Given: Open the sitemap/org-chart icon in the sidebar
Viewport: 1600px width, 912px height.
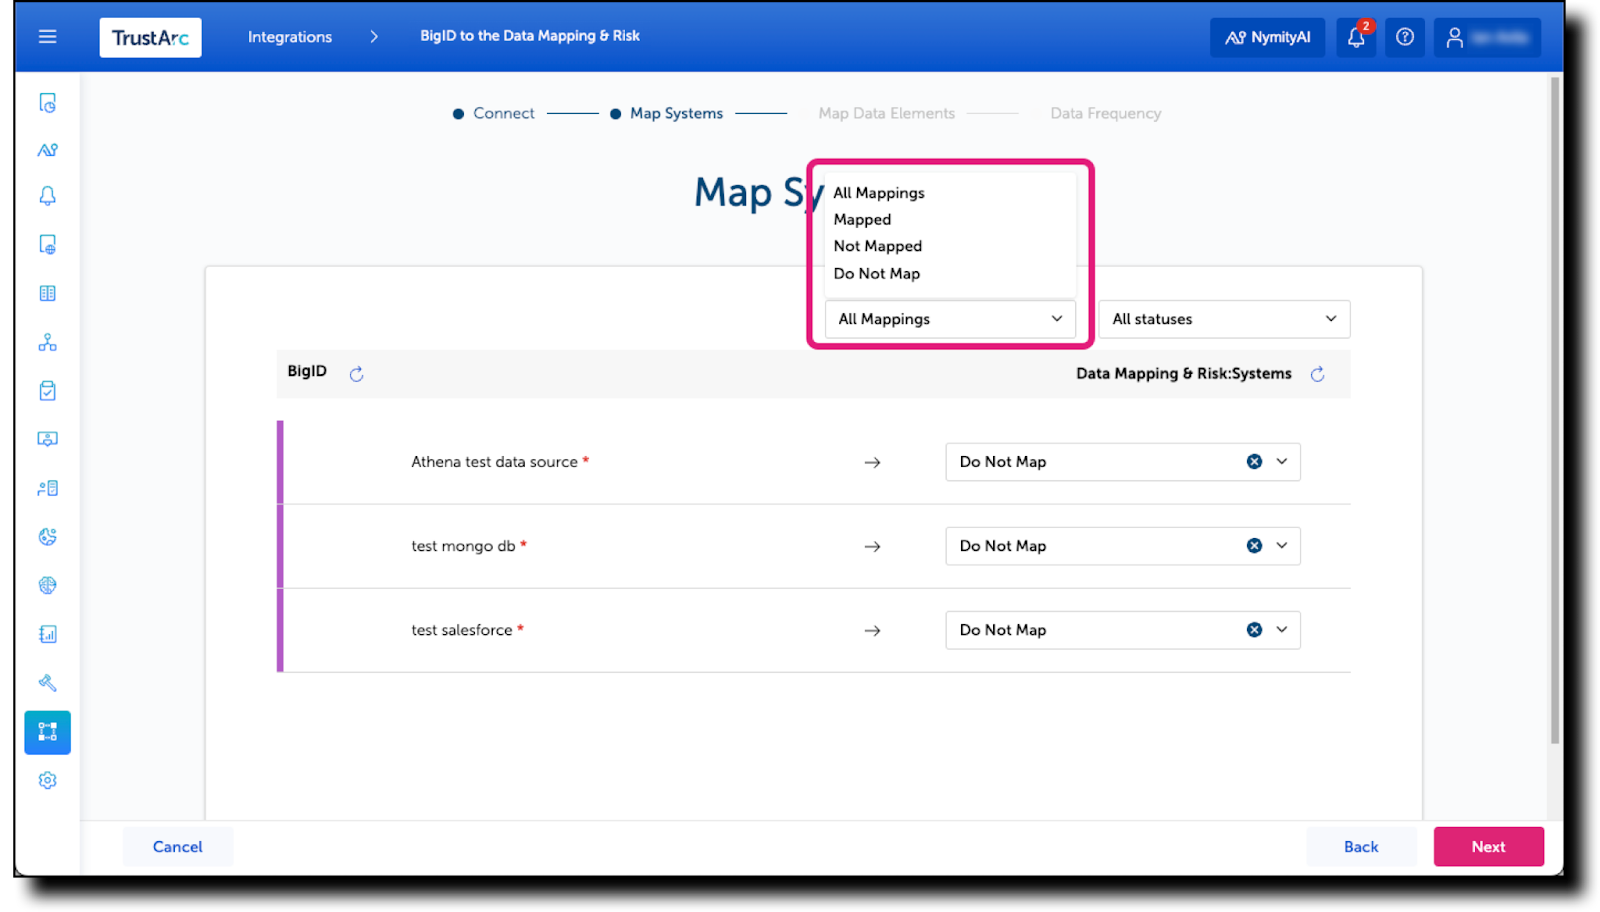Looking at the screenshot, I should [47, 341].
